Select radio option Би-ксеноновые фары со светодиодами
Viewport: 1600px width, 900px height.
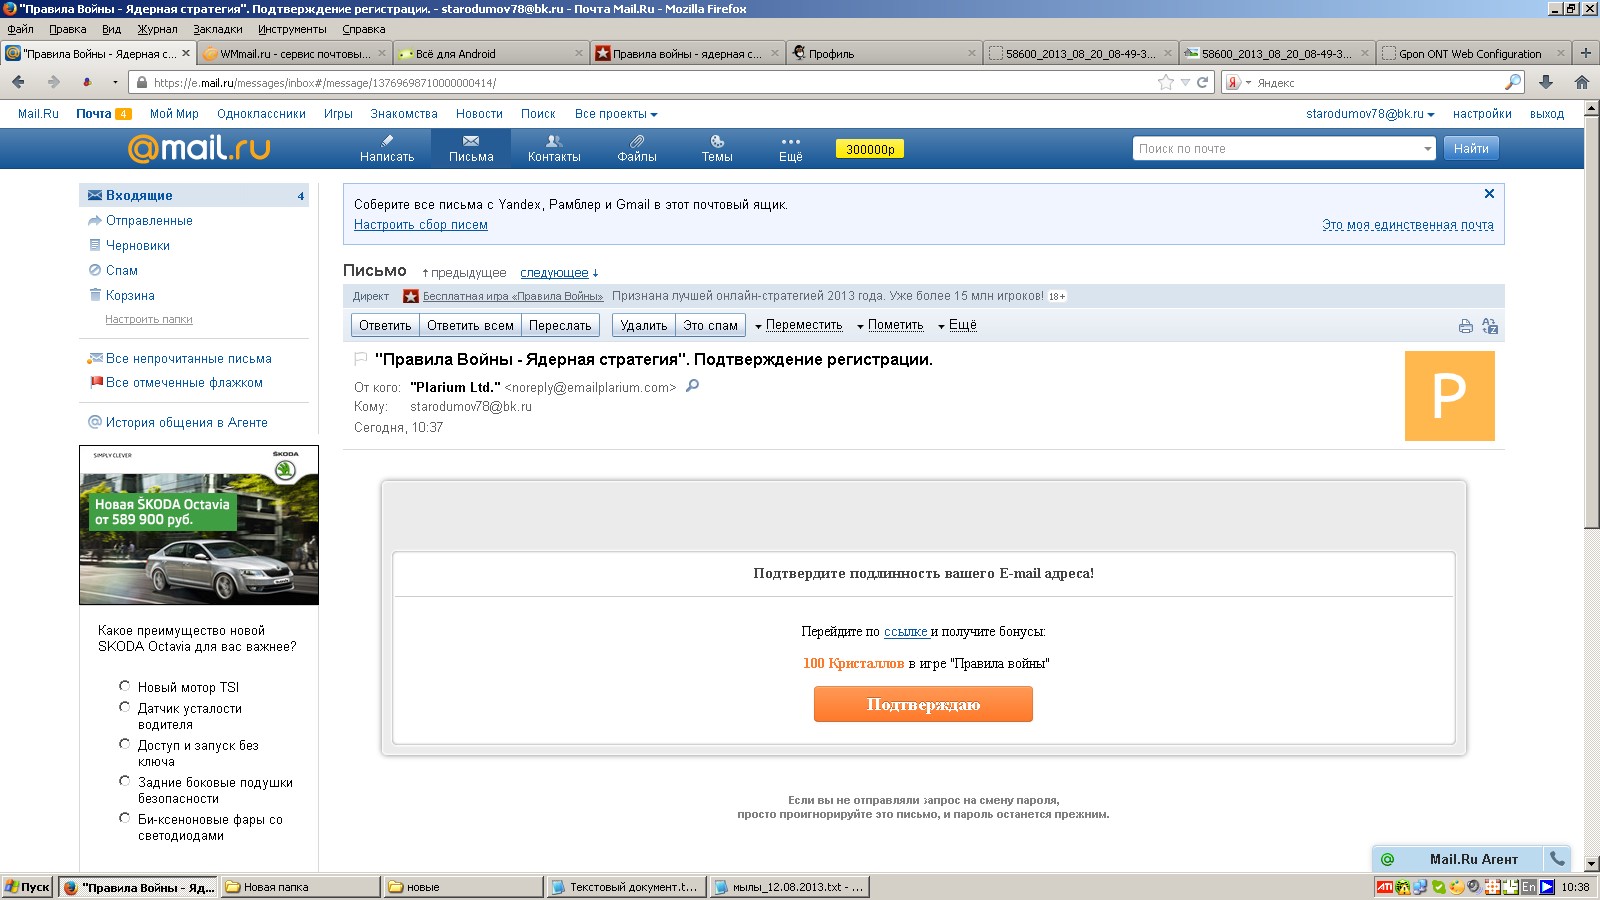tap(125, 818)
